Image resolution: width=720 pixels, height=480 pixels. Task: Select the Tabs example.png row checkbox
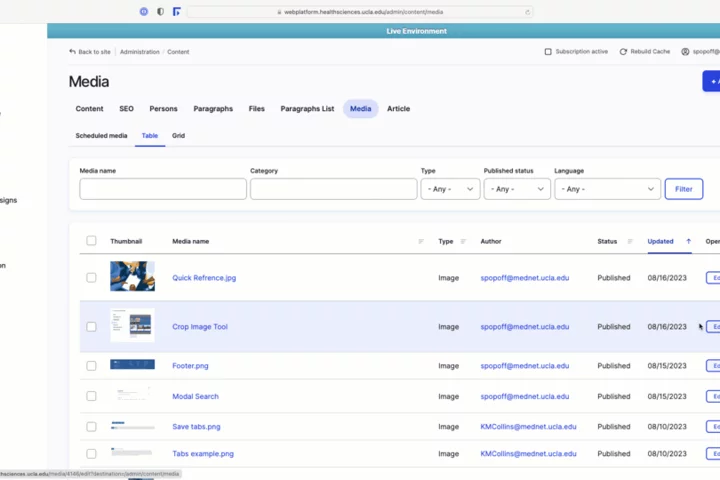click(x=91, y=453)
